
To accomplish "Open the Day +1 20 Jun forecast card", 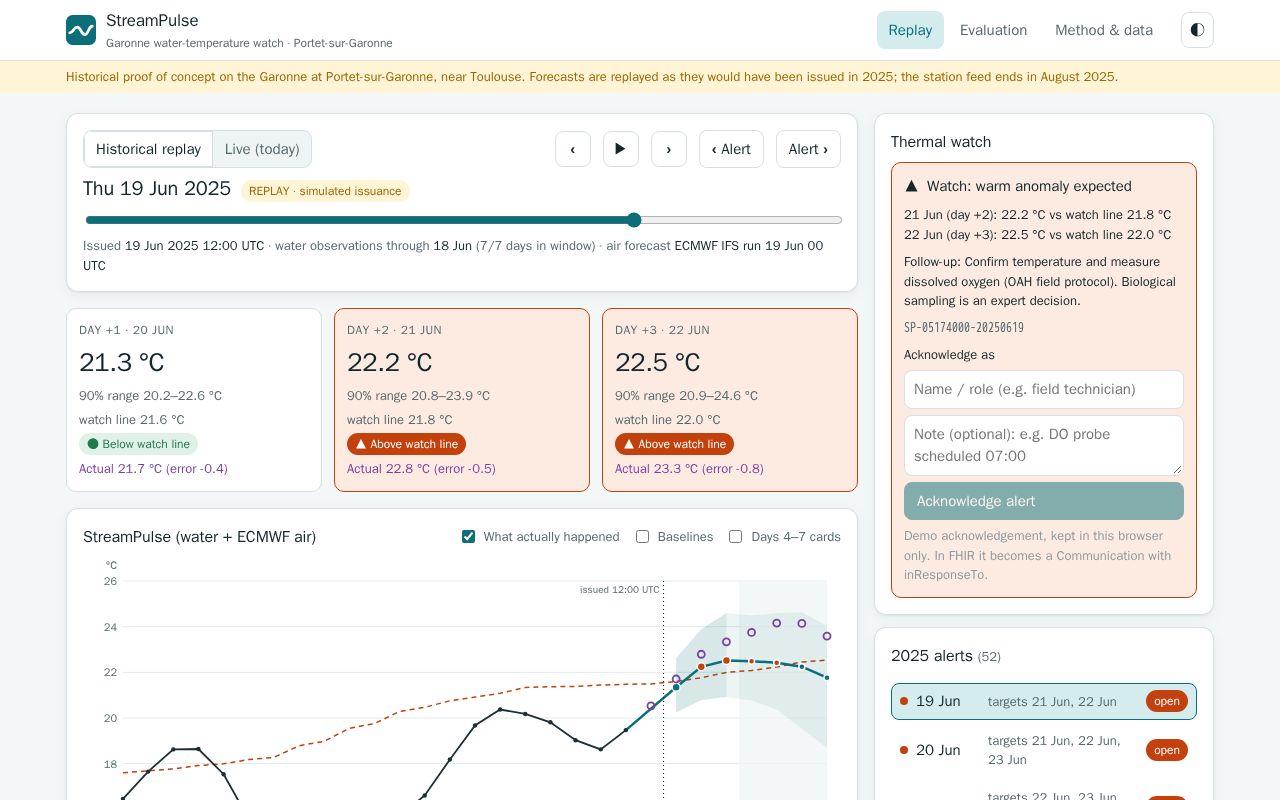I will click(x=194, y=400).
